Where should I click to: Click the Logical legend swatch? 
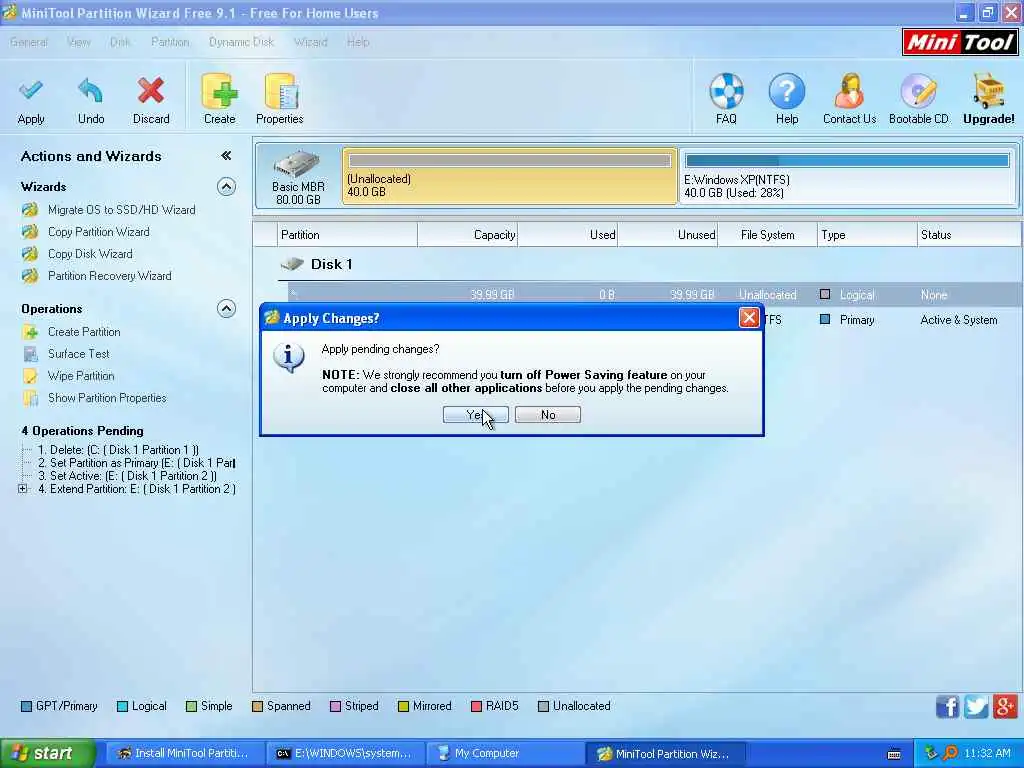[122, 707]
